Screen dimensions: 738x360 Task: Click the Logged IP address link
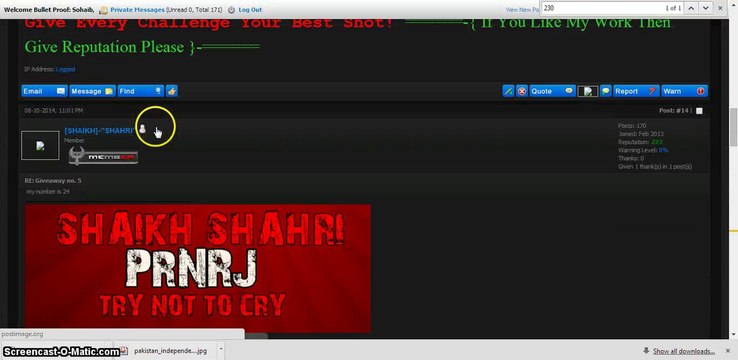(65, 69)
